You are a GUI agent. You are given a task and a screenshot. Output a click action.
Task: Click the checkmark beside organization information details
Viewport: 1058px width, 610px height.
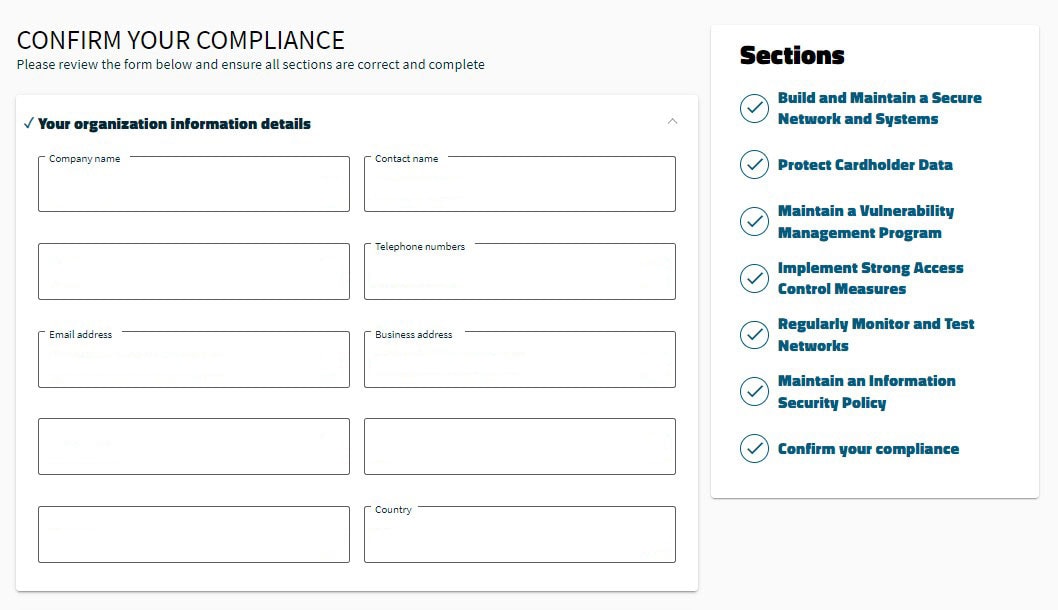click(27, 122)
